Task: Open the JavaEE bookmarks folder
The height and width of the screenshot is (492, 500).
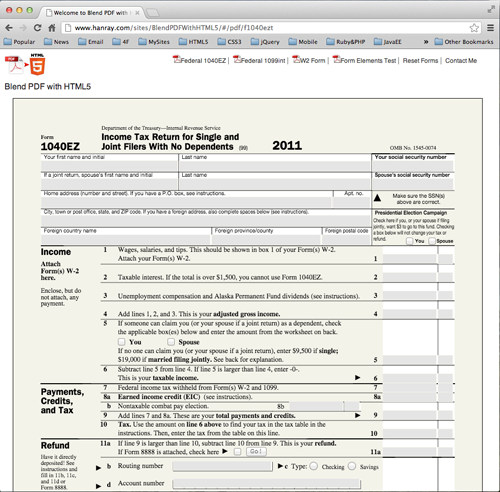Action: (388, 42)
